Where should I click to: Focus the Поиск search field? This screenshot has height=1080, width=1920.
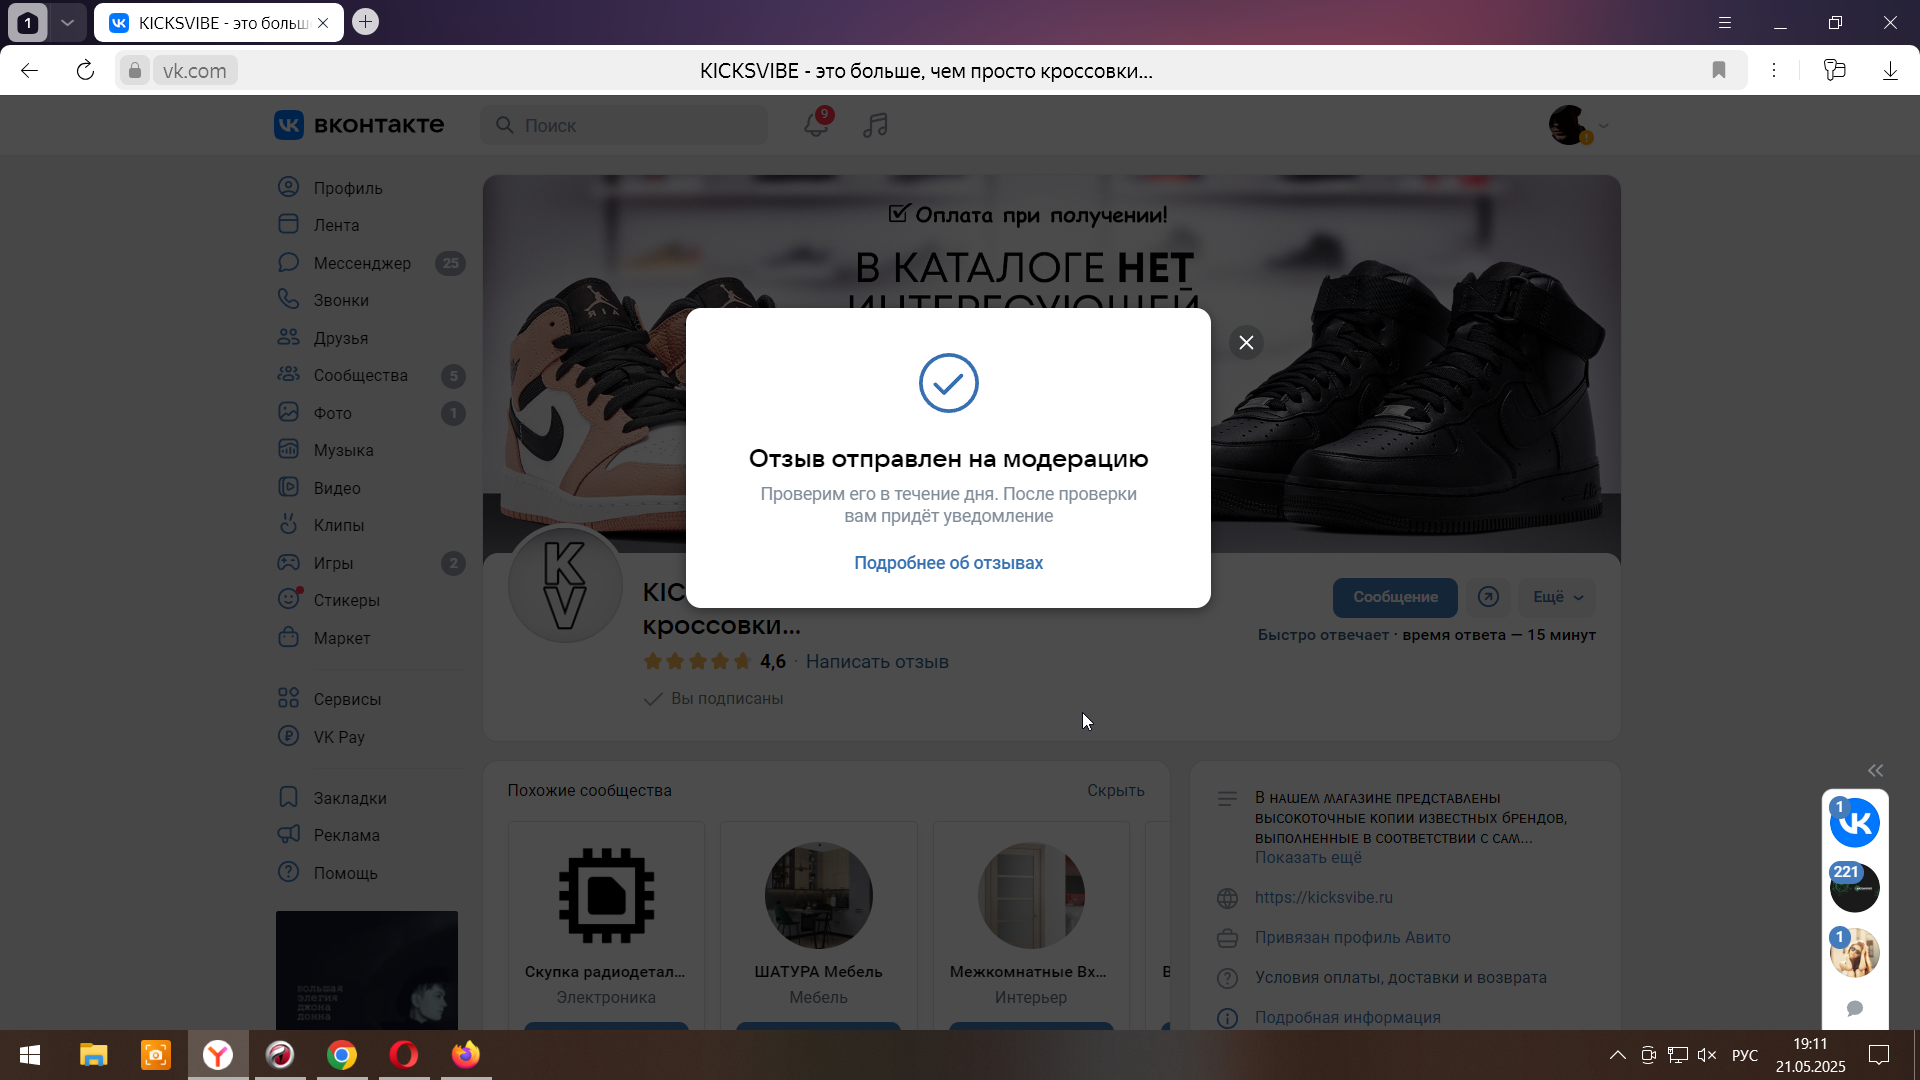click(624, 125)
